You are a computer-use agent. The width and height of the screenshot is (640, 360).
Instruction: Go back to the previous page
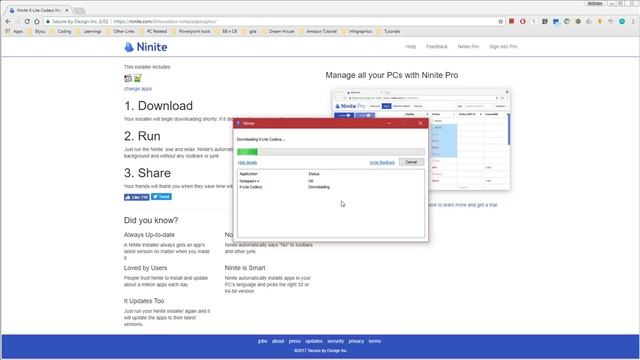point(8,21)
